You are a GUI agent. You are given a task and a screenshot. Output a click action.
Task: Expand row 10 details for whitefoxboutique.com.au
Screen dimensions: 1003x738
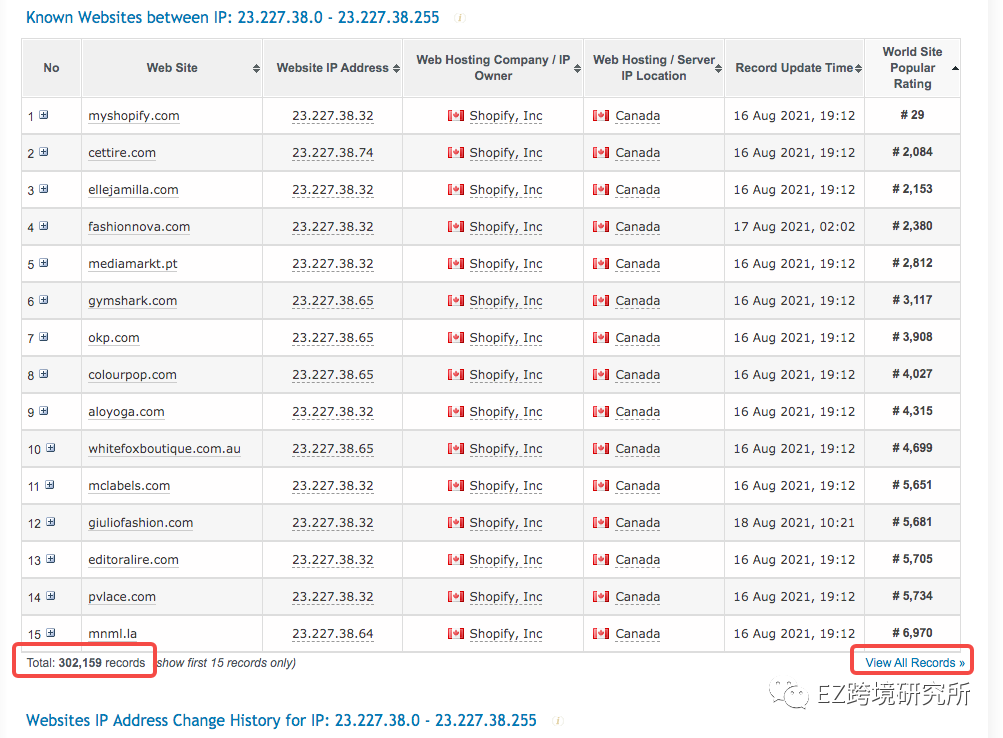tap(51, 448)
